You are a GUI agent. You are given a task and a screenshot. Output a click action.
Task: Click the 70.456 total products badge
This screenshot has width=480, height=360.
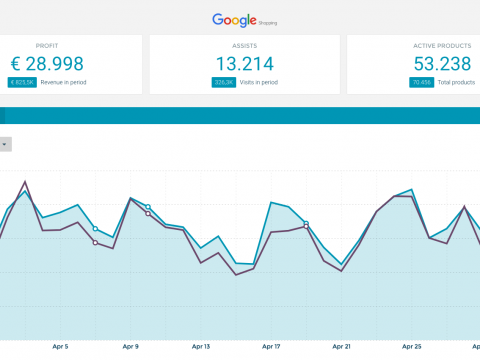[x=421, y=82]
